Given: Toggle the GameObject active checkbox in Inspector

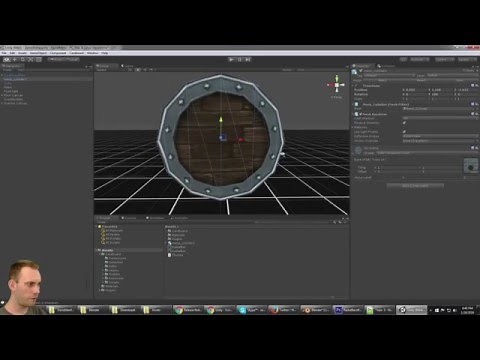Looking at the screenshot, I should tap(361, 71).
